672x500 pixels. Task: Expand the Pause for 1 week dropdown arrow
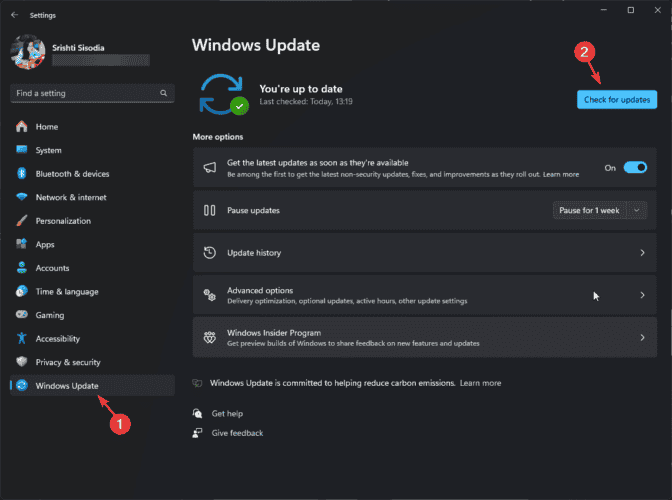[637, 210]
